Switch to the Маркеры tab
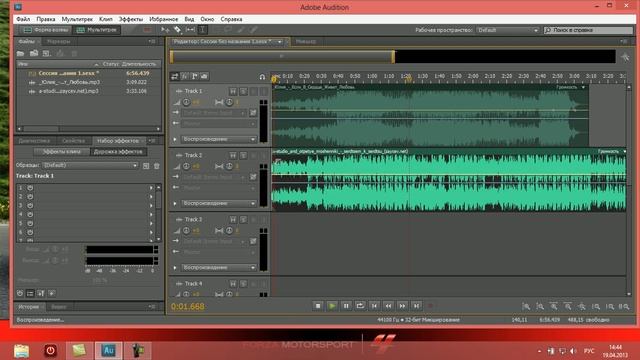The image size is (640, 360). coord(58,41)
